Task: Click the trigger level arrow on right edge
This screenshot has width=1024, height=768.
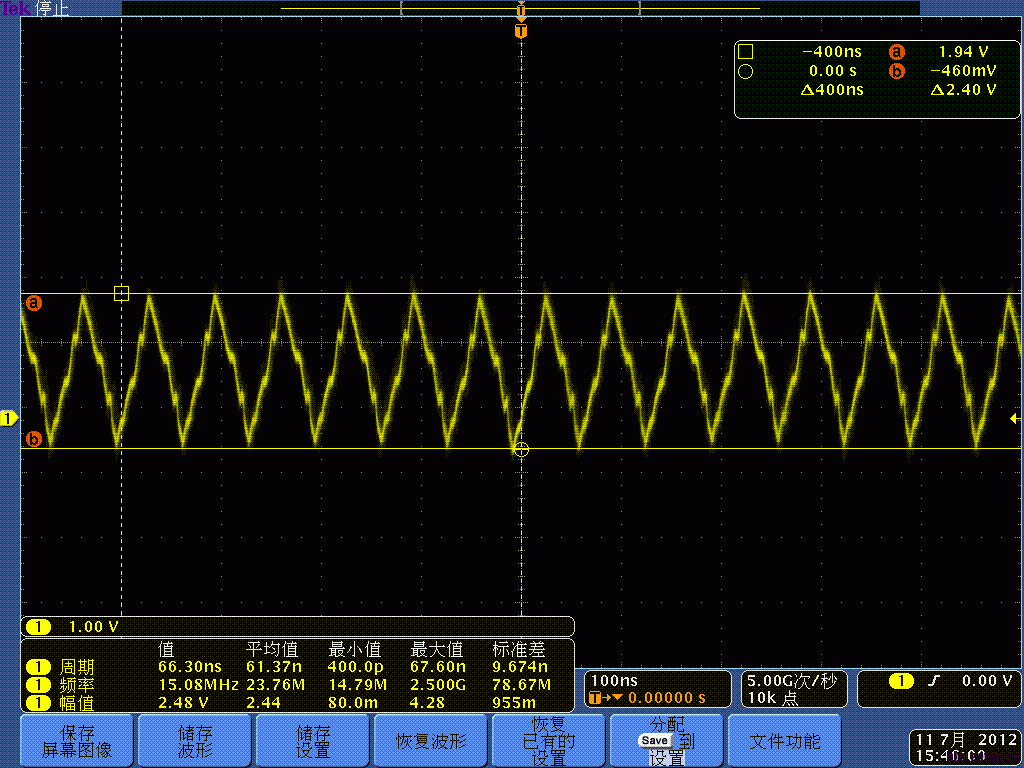Action: click(x=1014, y=418)
